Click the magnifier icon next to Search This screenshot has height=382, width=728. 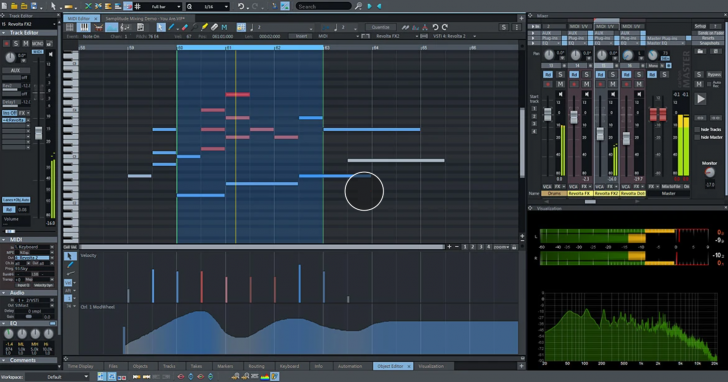click(x=358, y=6)
